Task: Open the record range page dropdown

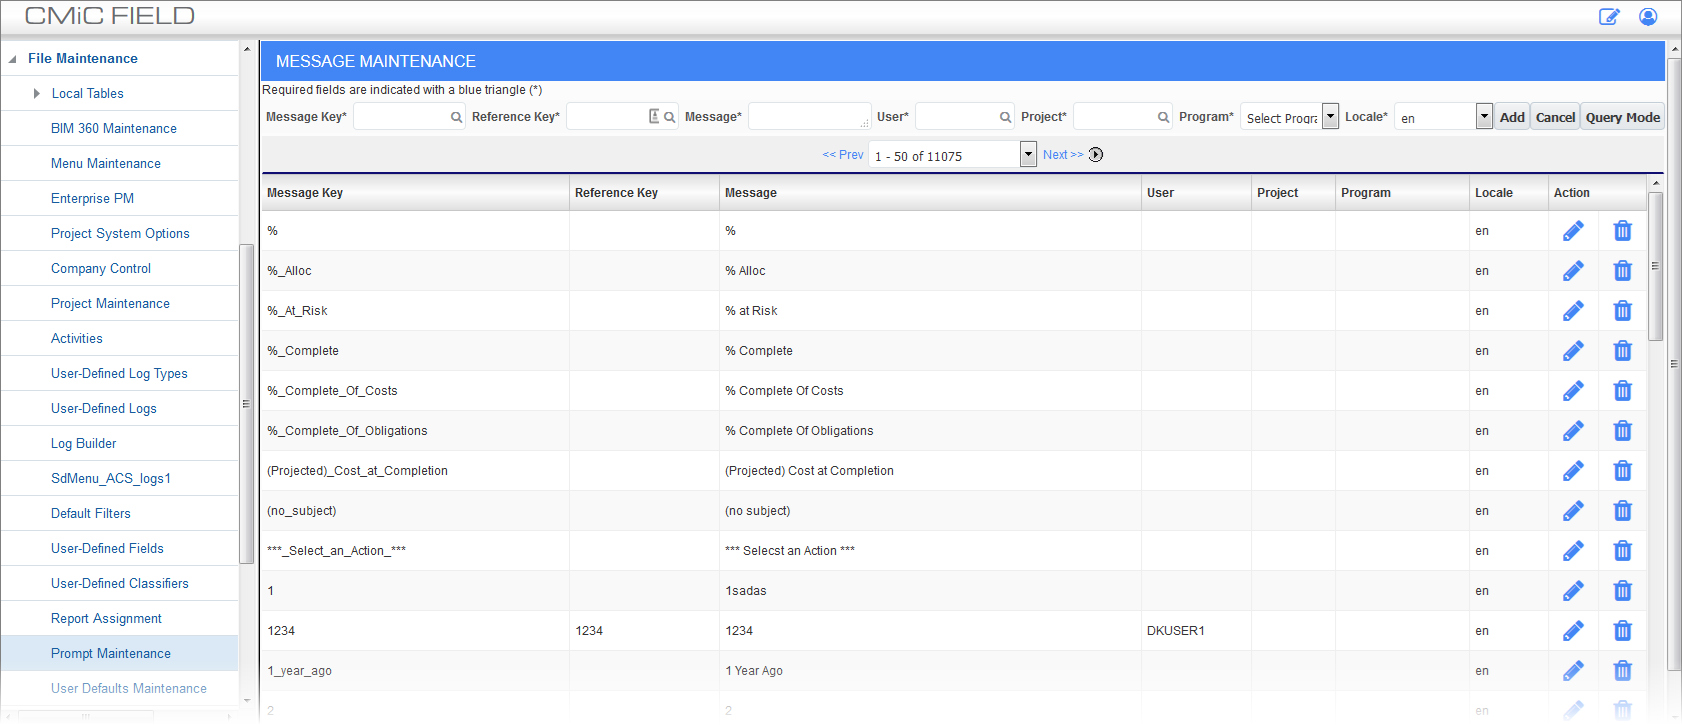Action: (x=1028, y=155)
